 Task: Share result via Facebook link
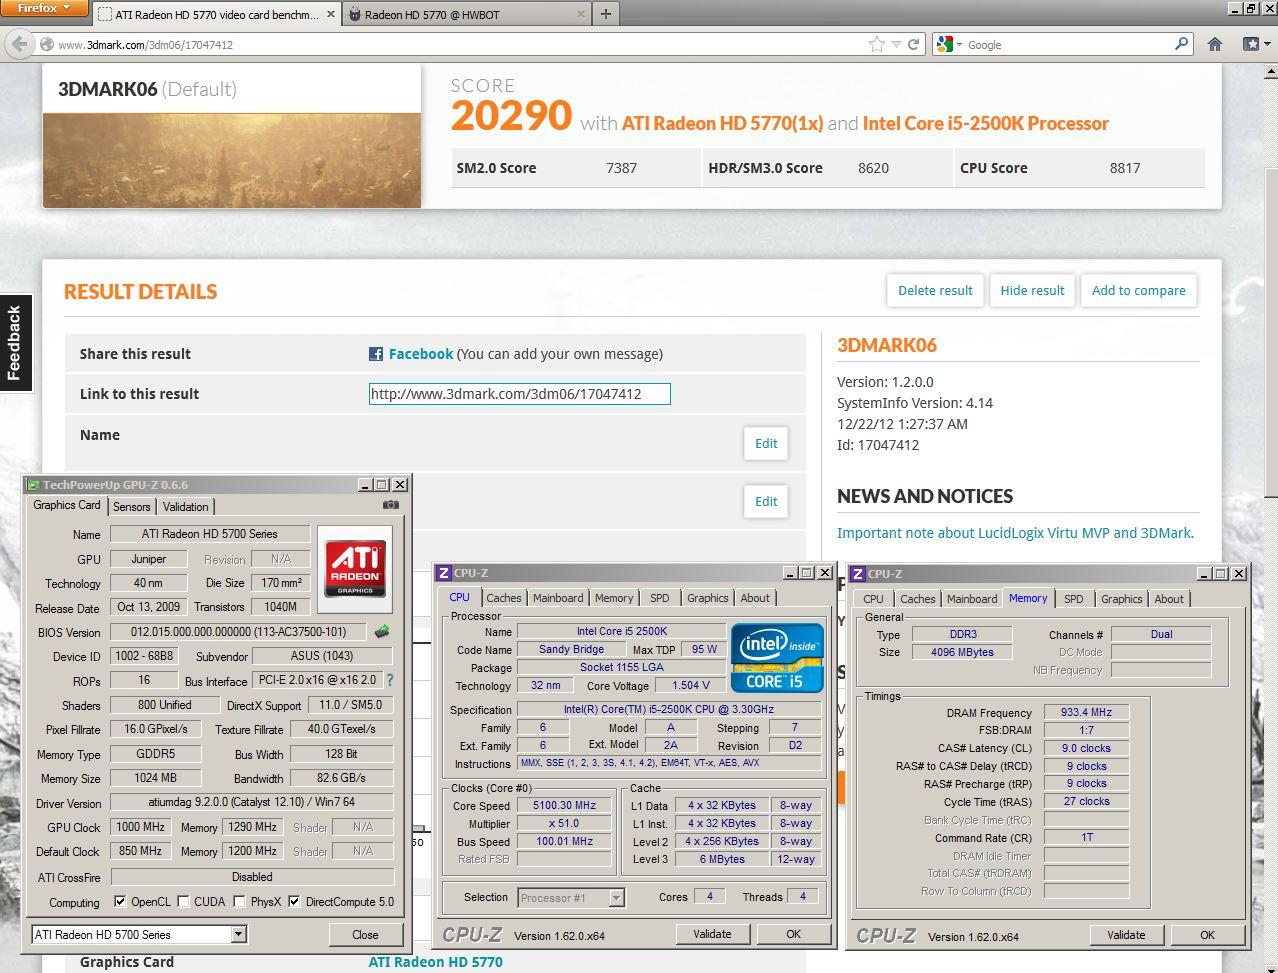(x=420, y=354)
